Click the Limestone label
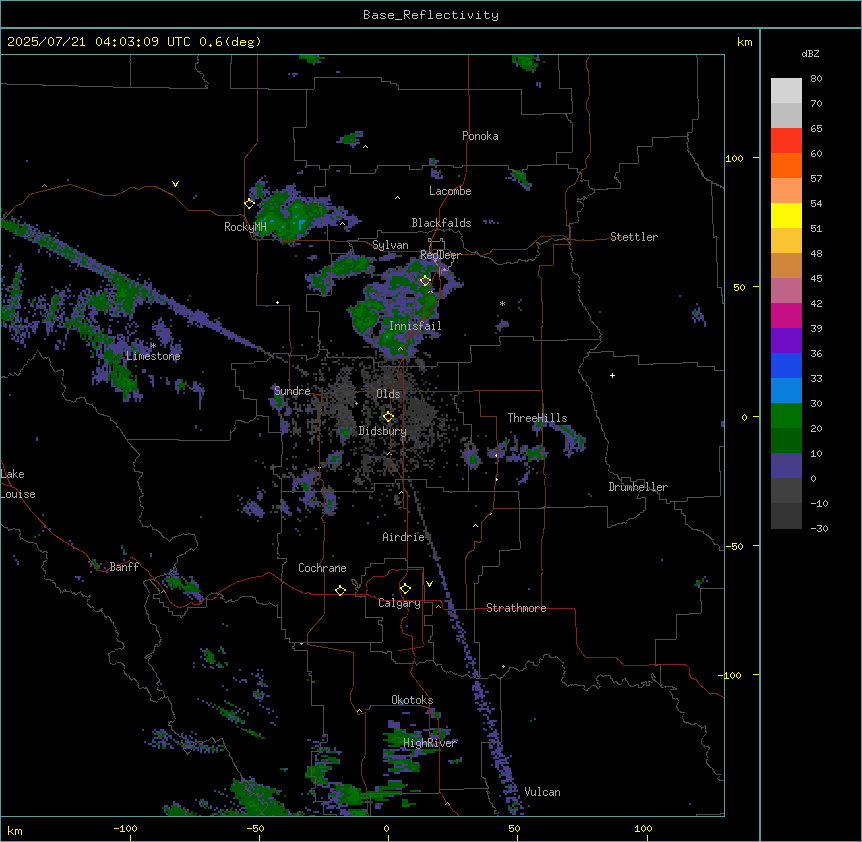This screenshot has width=862, height=842. (153, 356)
